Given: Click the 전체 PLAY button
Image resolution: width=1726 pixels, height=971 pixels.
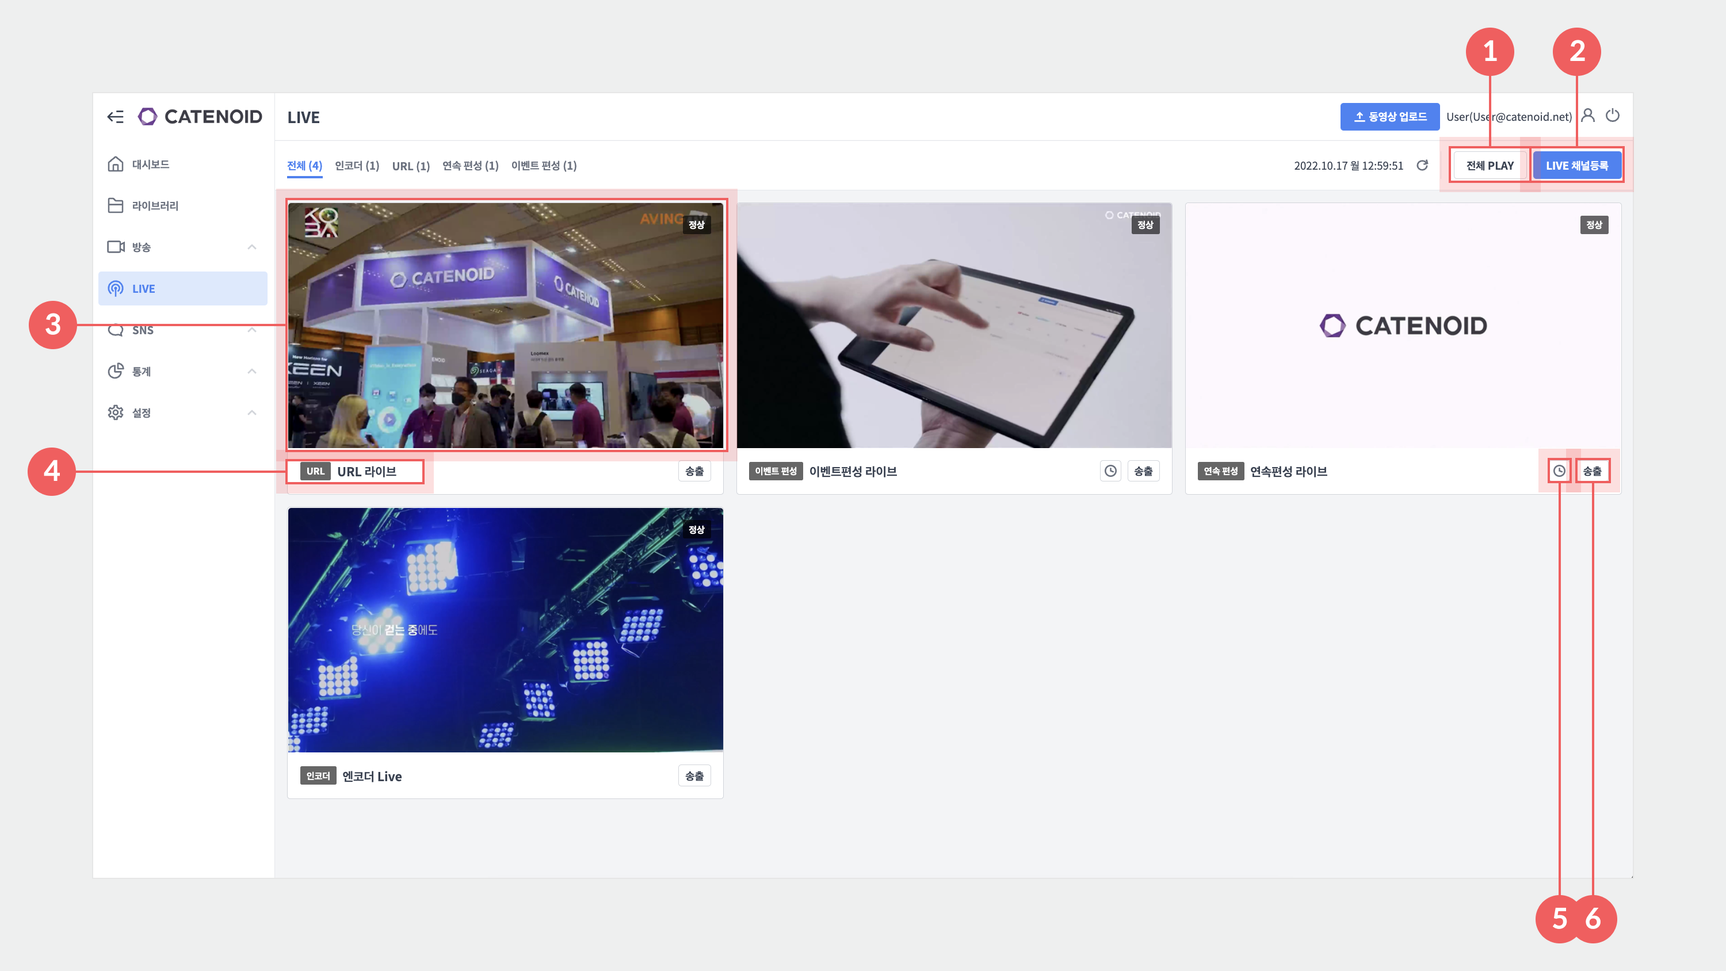Looking at the screenshot, I should (x=1489, y=166).
